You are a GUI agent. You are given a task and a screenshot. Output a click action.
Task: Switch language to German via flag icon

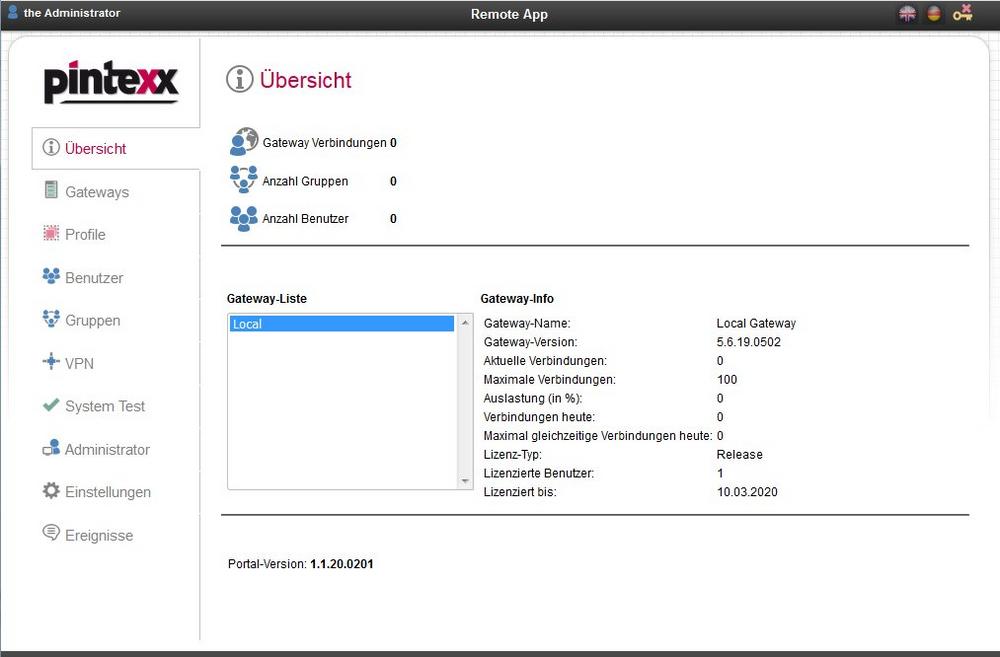click(934, 14)
